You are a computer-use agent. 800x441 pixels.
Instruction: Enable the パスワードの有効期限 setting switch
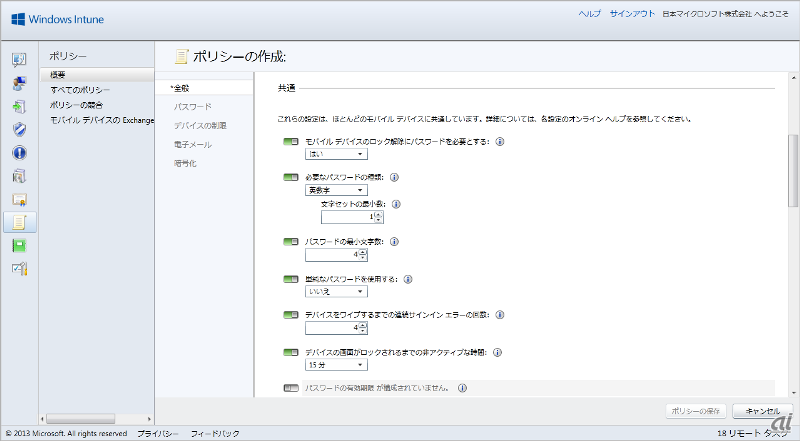(291, 388)
